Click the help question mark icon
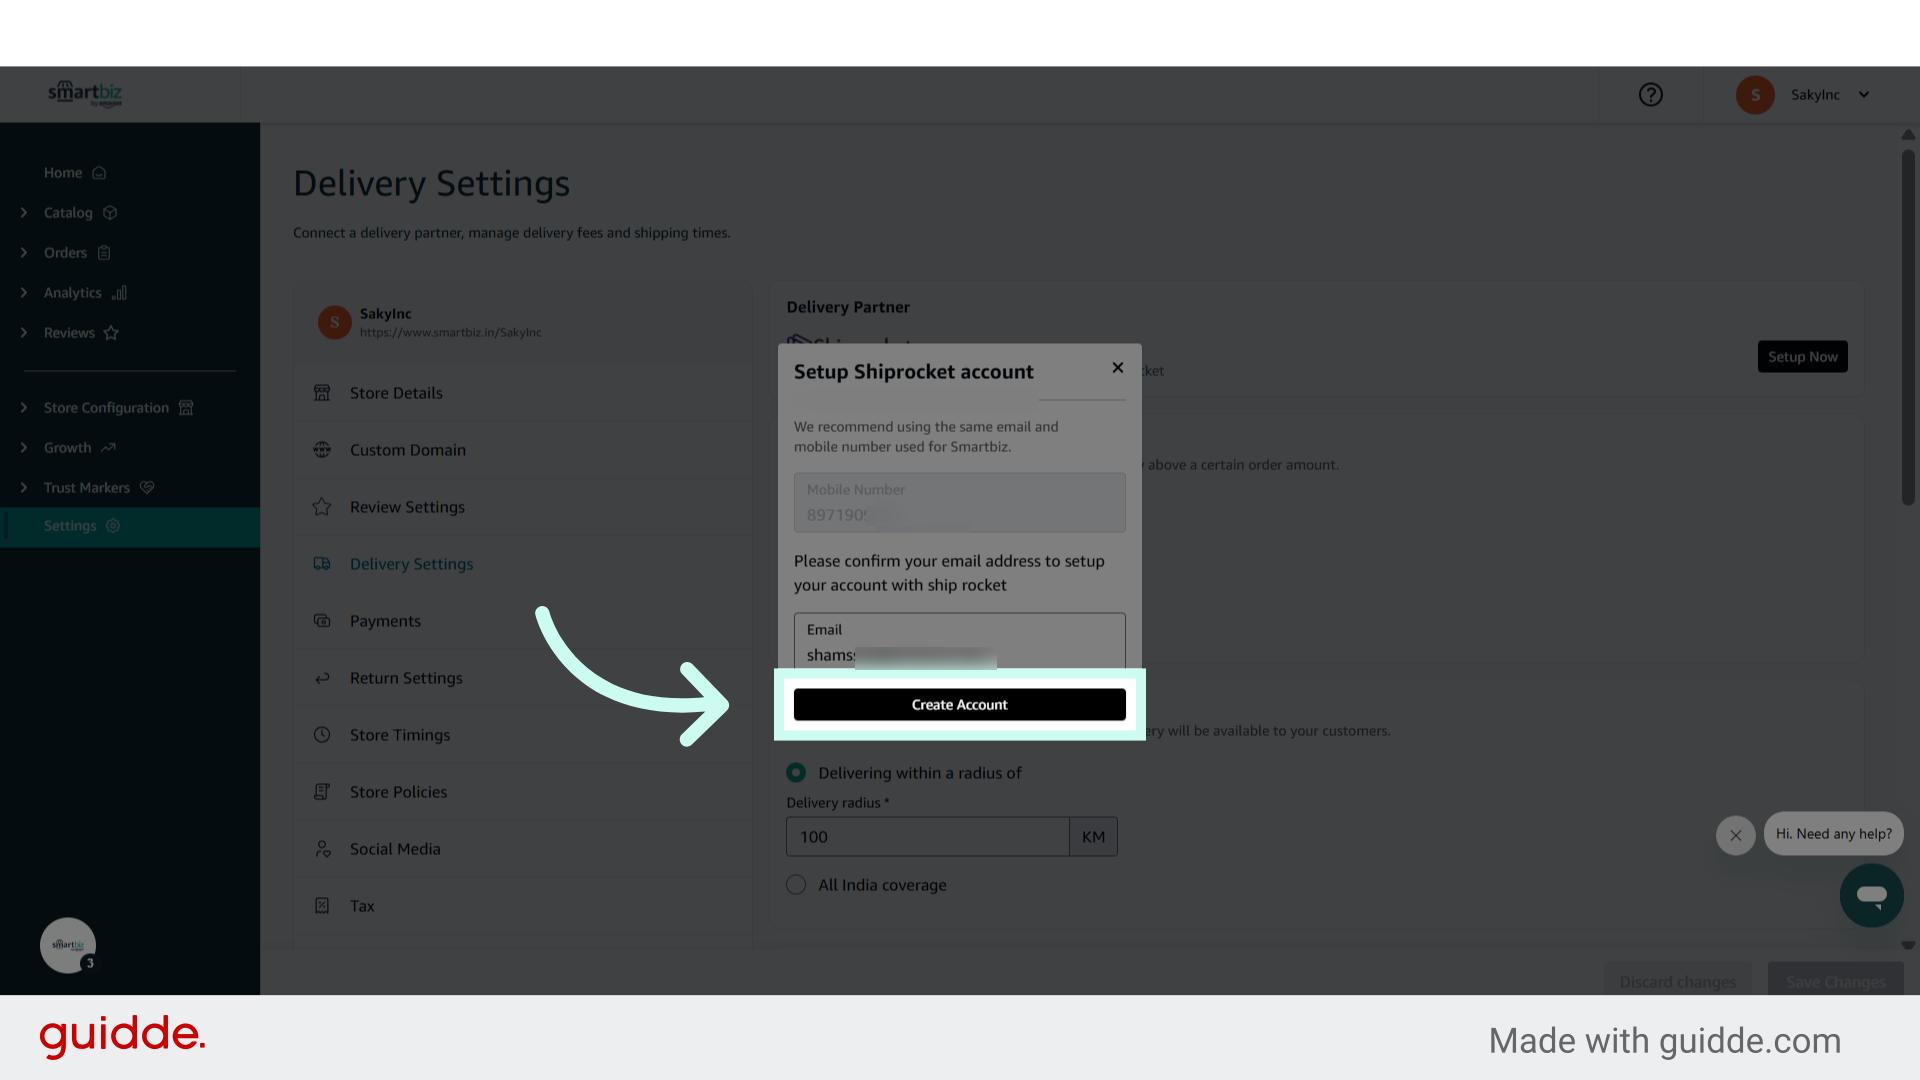This screenshot has width=1920, height=1080. pyautogui.click(x=1650, y=94)
